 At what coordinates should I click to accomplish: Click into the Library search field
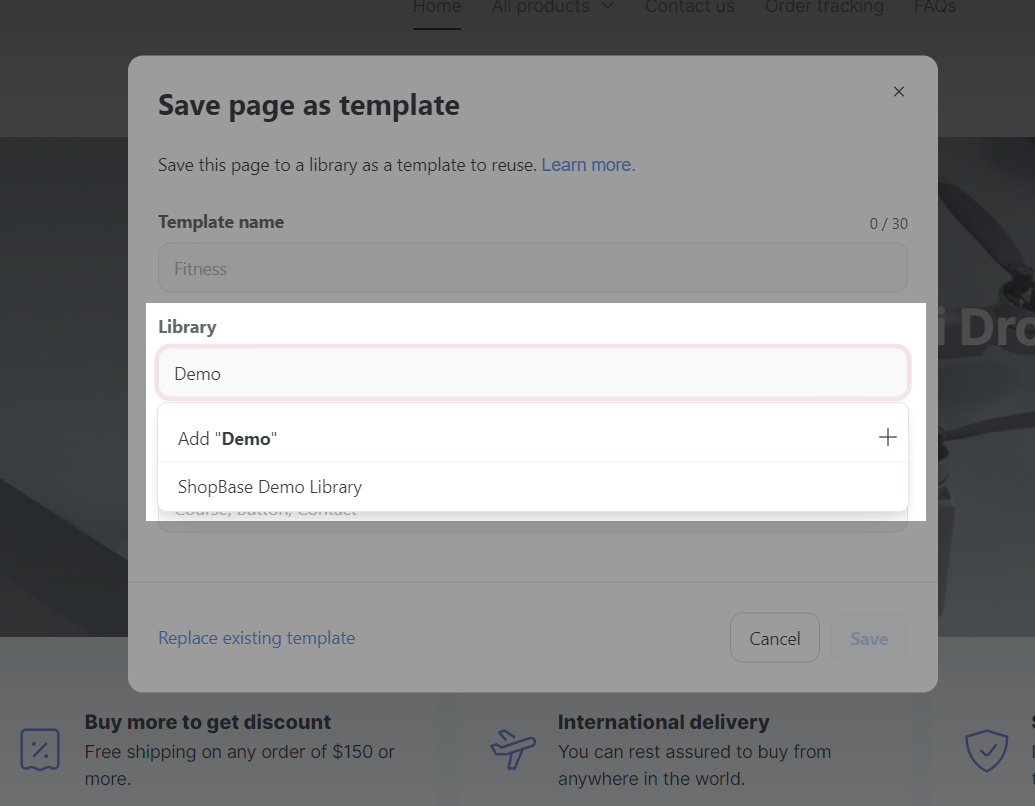(532, 373)
